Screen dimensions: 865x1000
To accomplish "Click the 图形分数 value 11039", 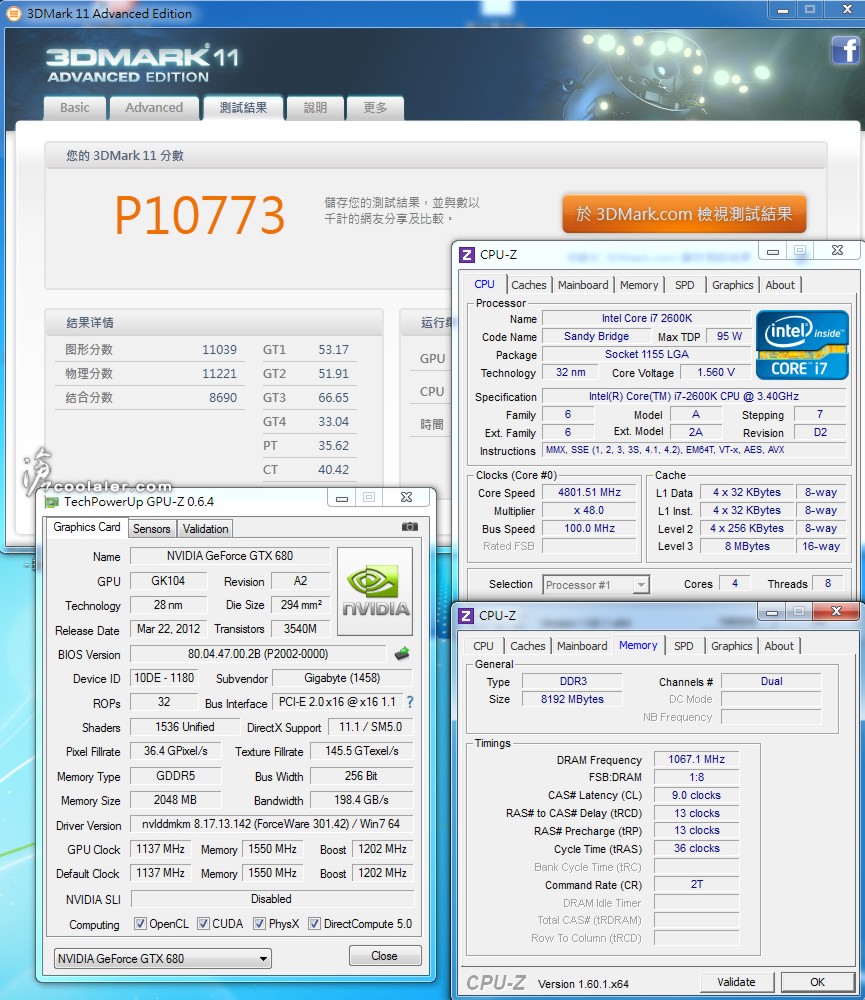I will click(x=219, y=349).
